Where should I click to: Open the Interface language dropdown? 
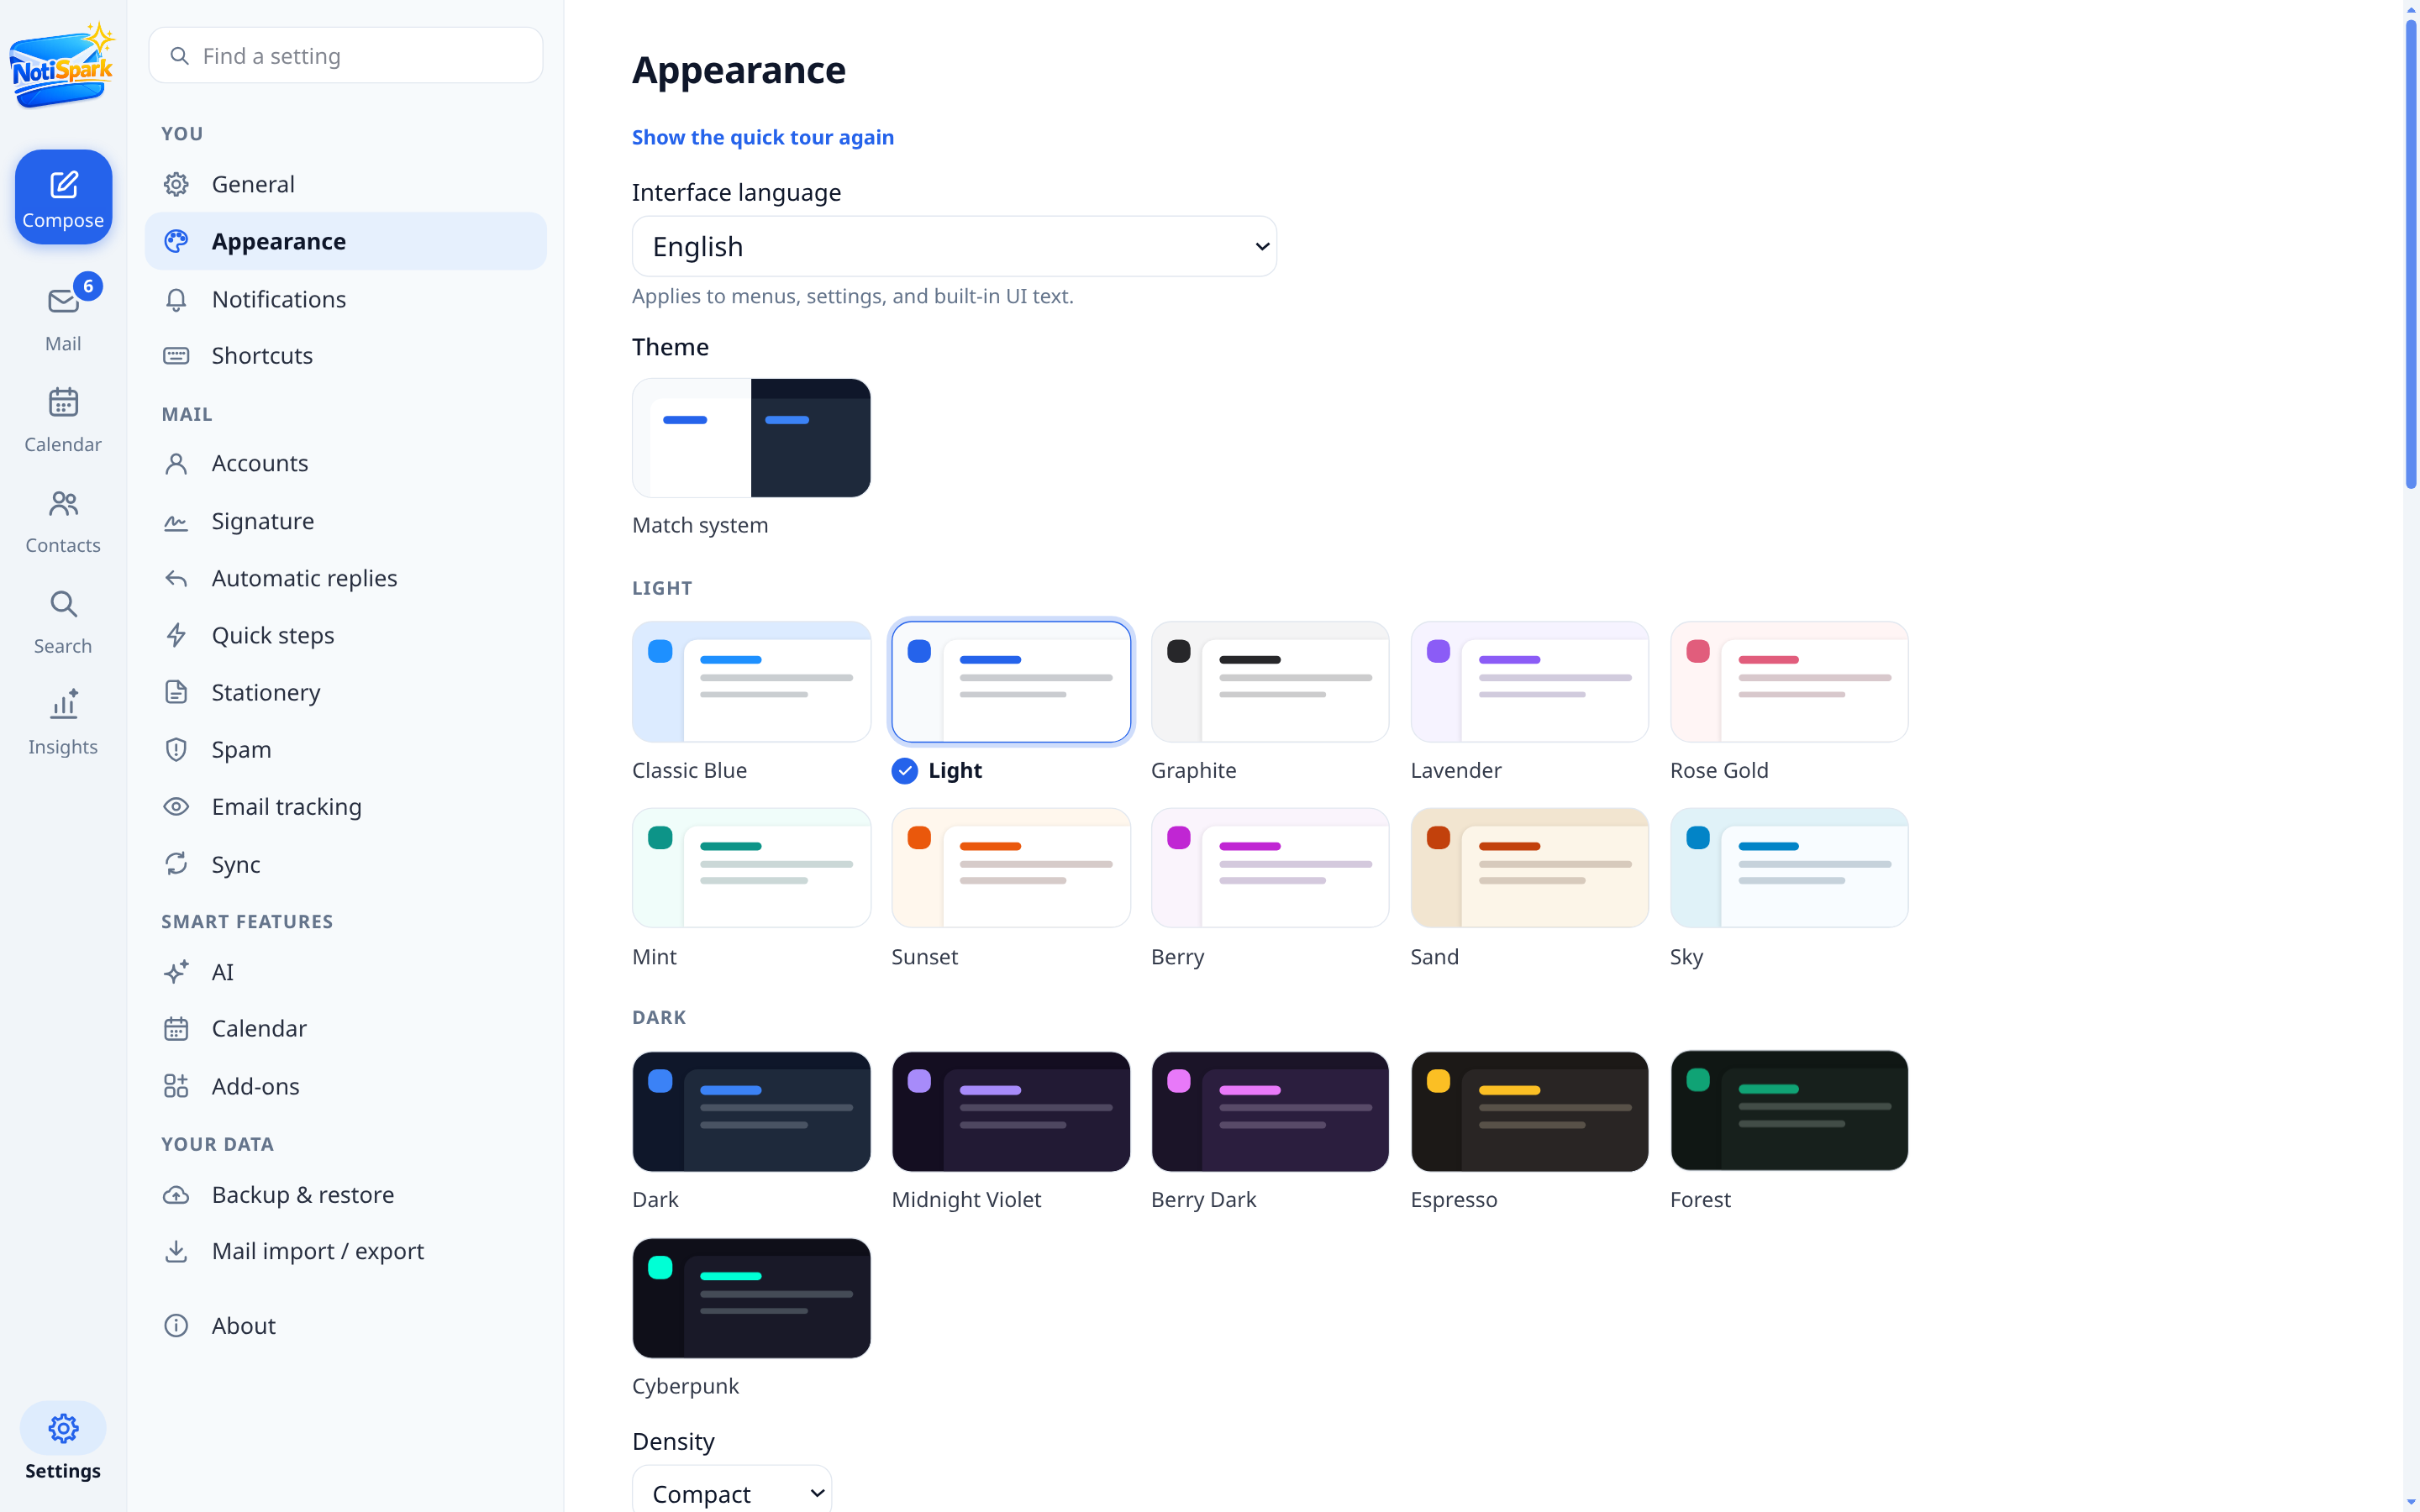(954, 246)
